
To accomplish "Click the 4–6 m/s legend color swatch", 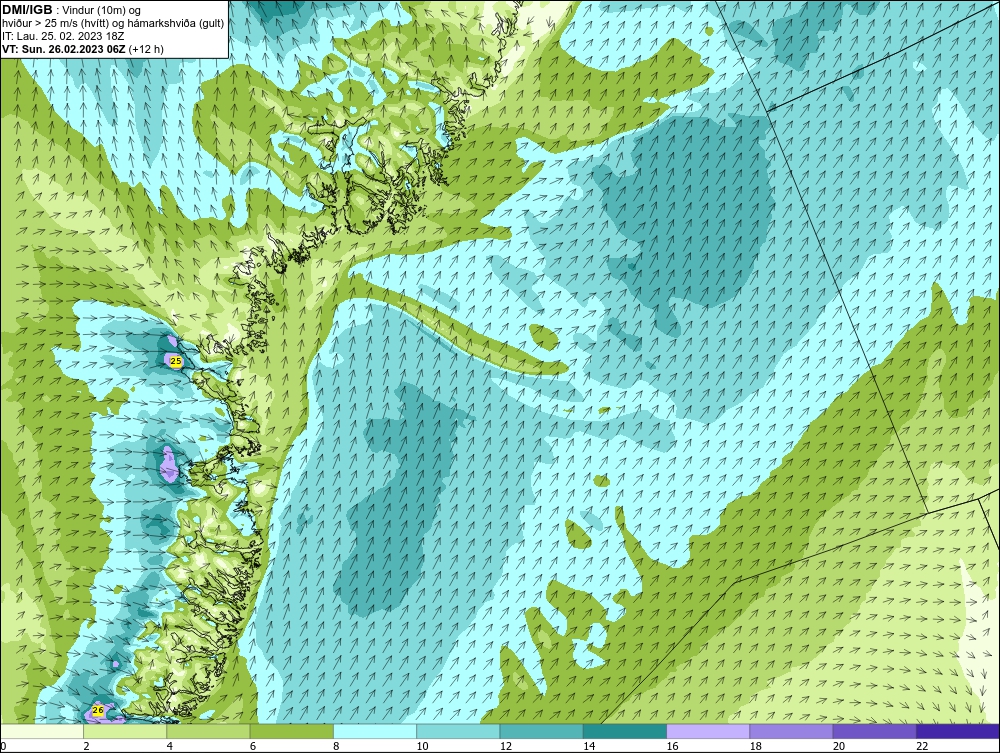I will point(209,731).
